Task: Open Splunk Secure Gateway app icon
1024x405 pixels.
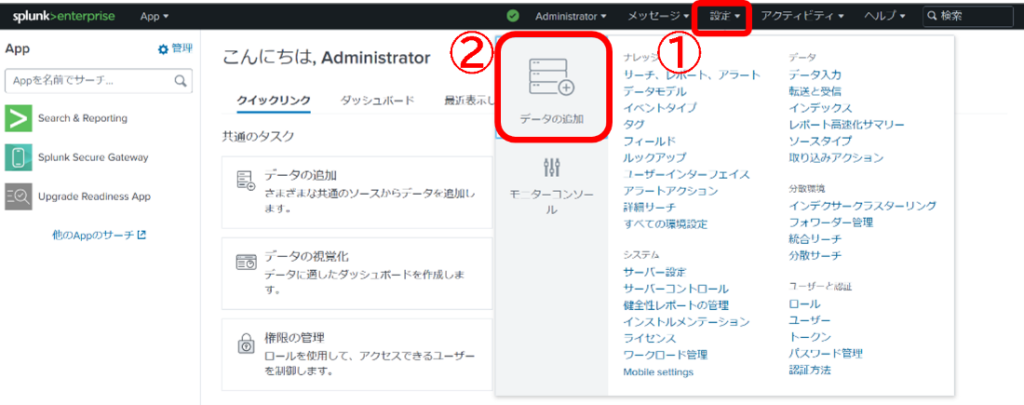Action: (x=18, y=157)
